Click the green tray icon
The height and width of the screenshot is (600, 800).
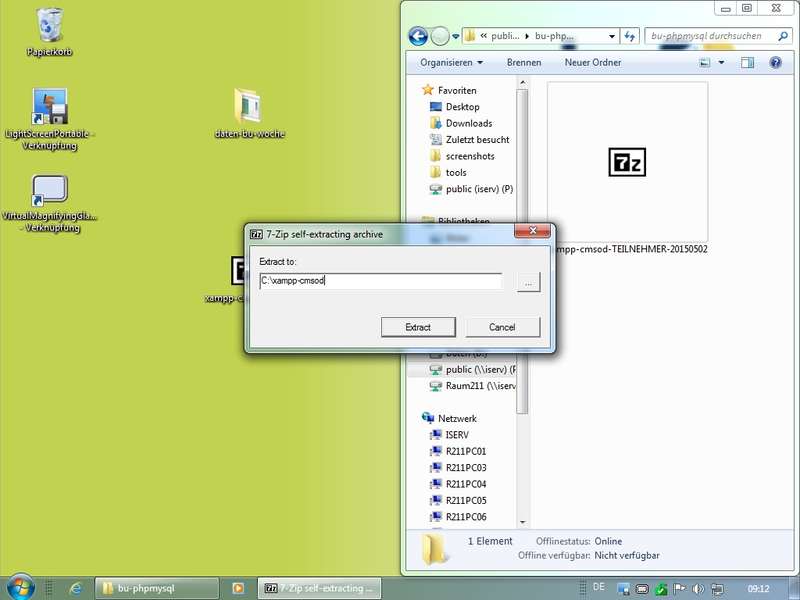(x=661, y=589)
